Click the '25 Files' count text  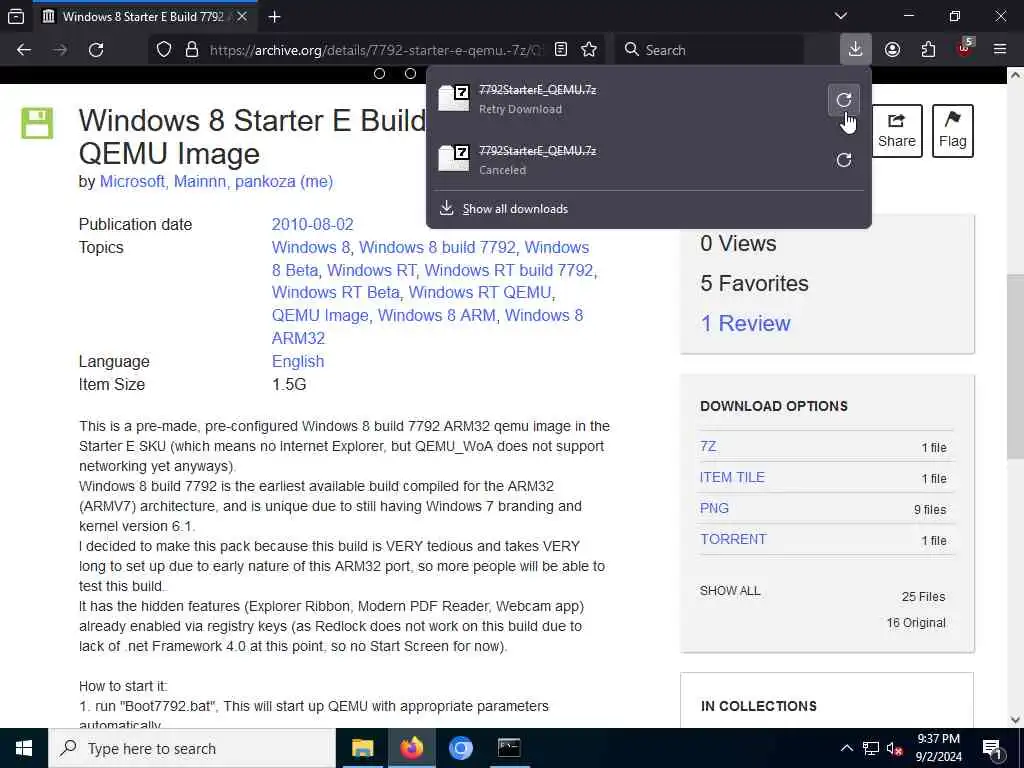923,597
